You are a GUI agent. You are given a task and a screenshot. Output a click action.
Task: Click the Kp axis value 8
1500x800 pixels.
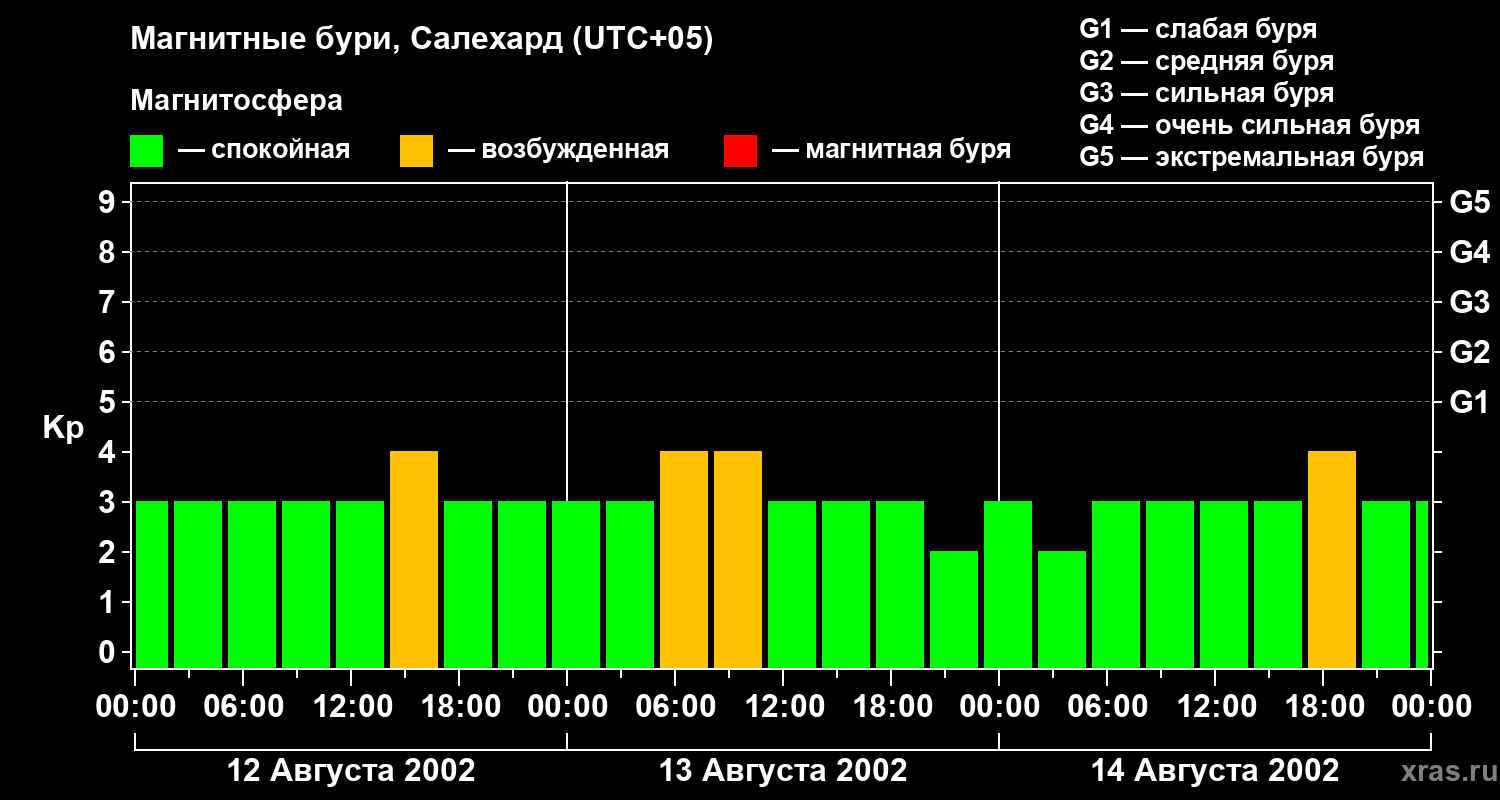click(109, 252)
